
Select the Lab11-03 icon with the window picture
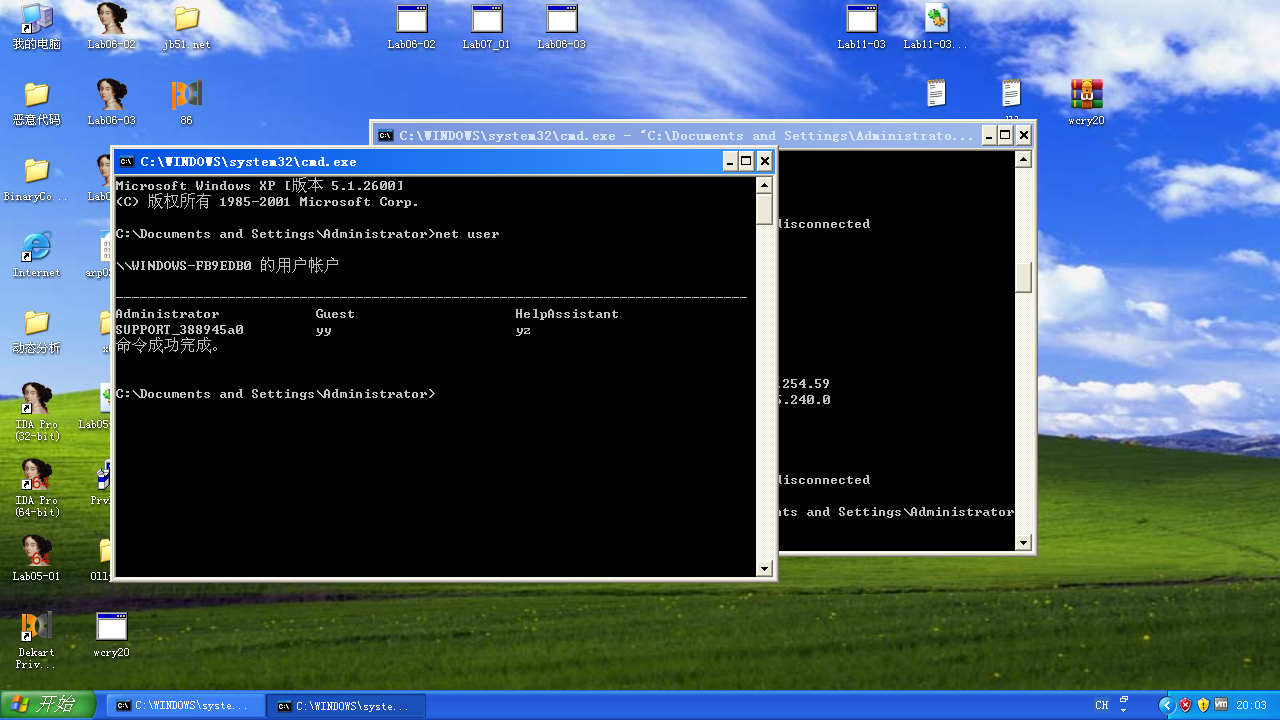tap(862, 25)
